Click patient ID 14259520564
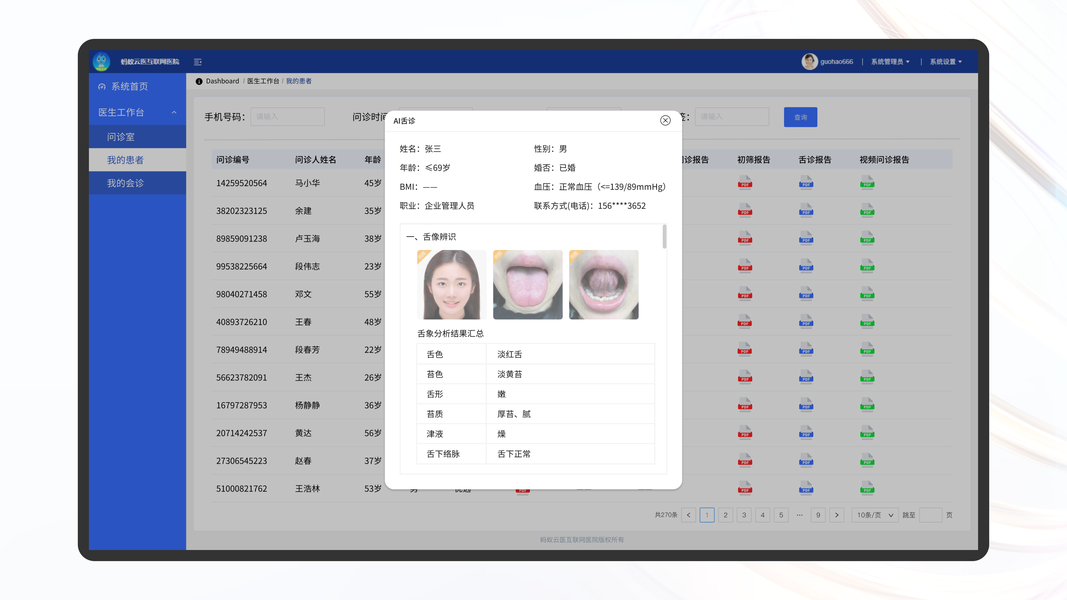Image resolution: width=1067 pixels, height=600 pixels. [x=242, y=183]
